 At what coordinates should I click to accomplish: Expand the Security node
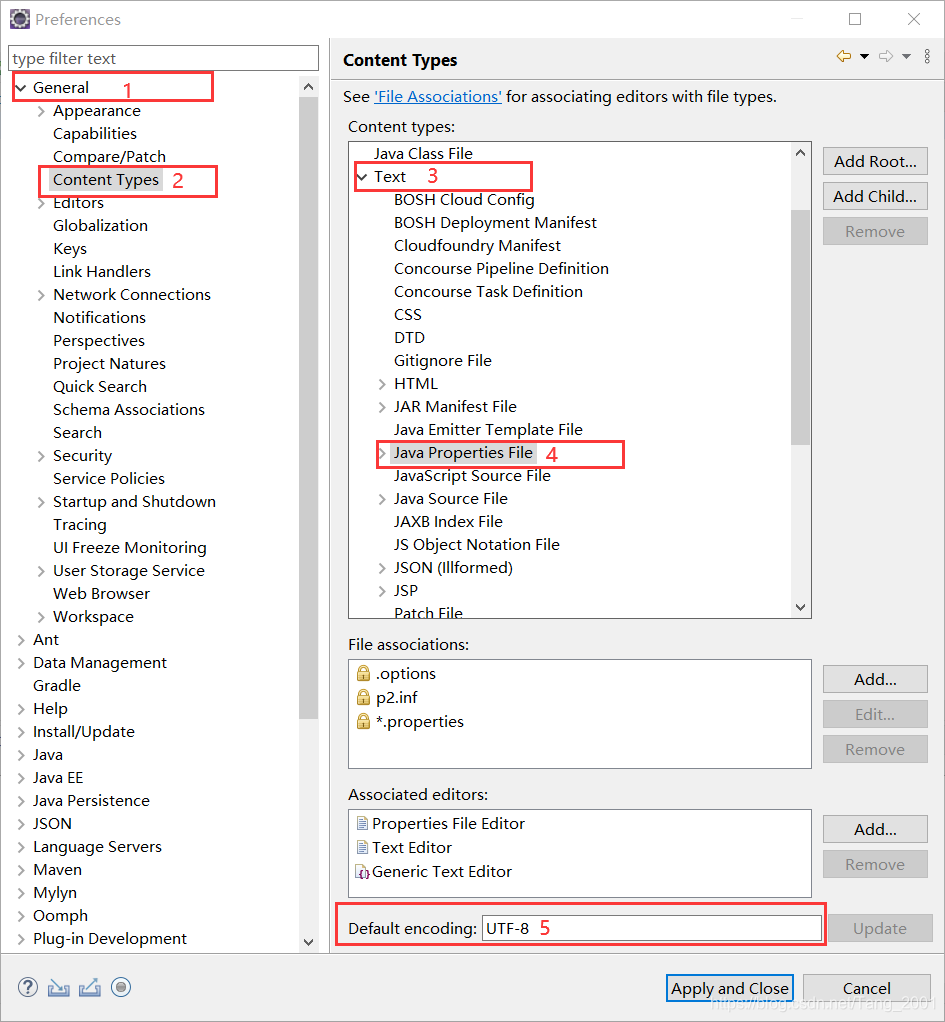click(x=41, y=456)
